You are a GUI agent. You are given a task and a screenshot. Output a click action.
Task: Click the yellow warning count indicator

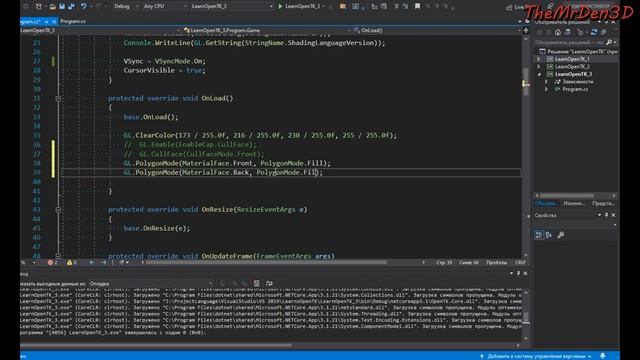[x=72, y=262]
